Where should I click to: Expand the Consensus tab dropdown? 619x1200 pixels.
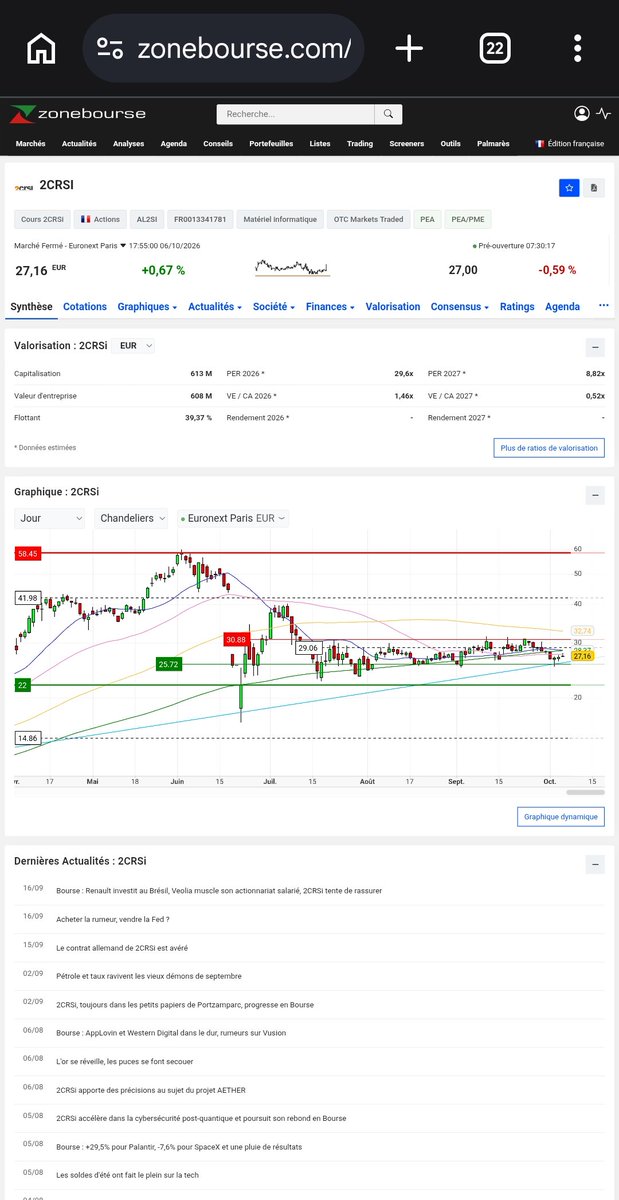pos(460,307)
